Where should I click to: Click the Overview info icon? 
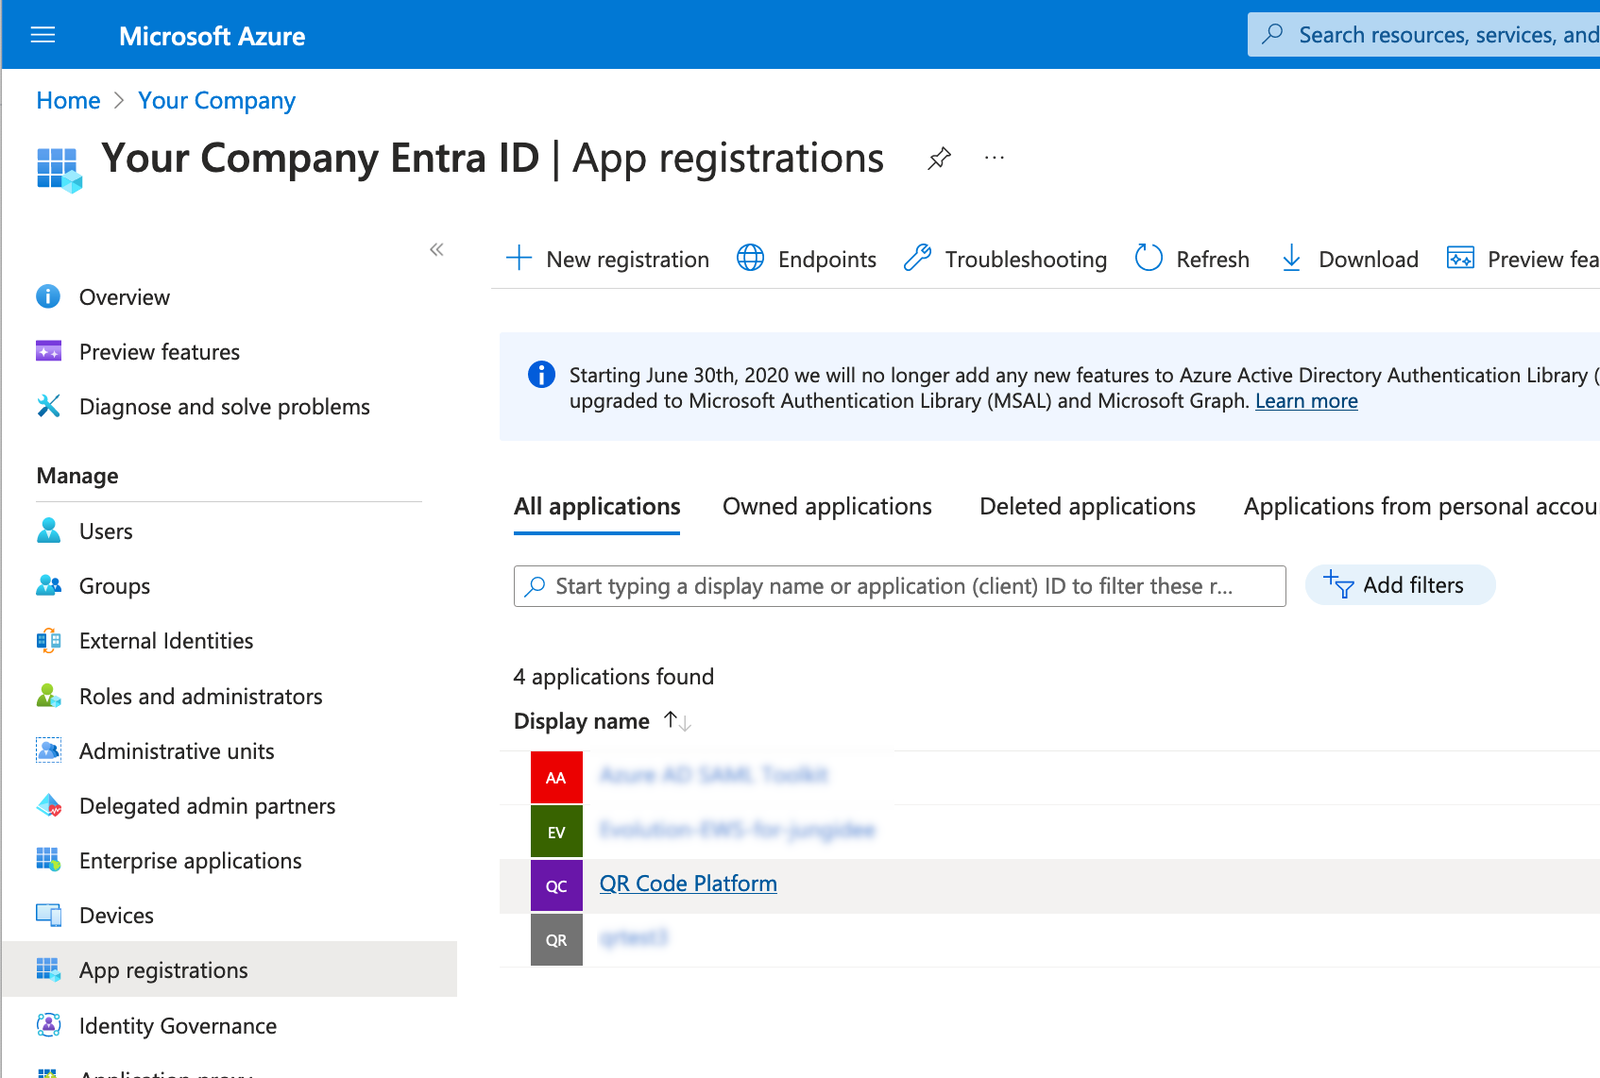(48, 296)
